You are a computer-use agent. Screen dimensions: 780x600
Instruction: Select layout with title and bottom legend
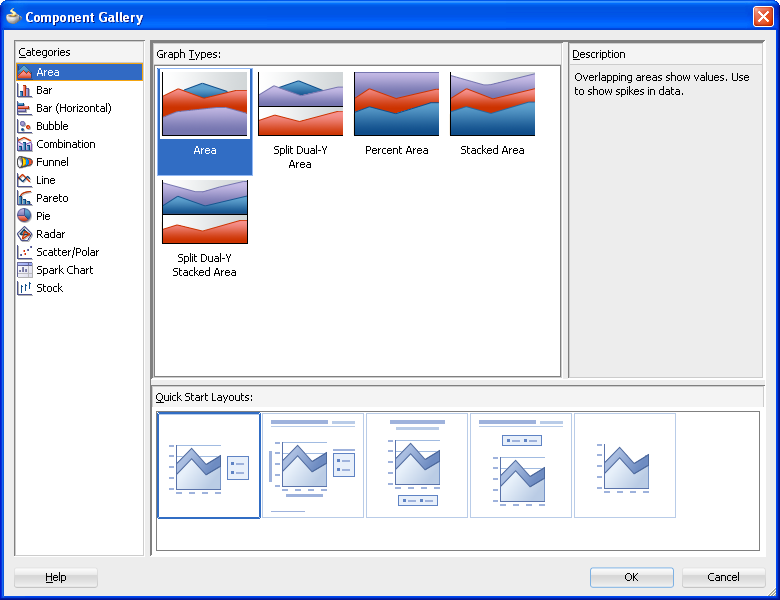coord(417,466)
